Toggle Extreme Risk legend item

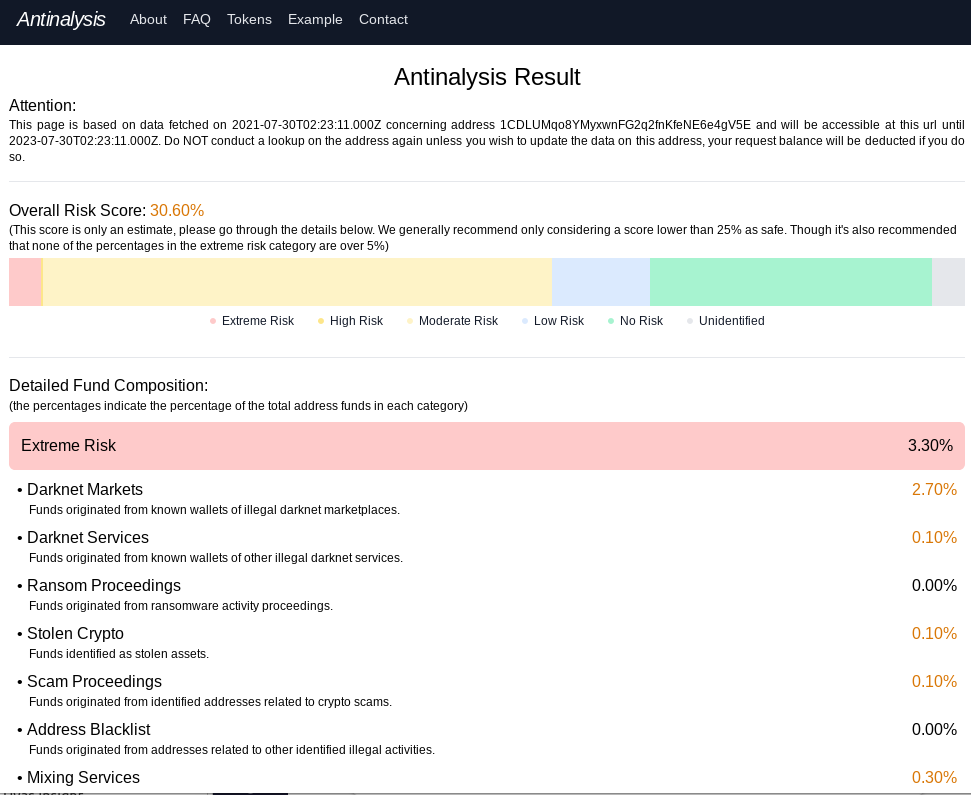[x=252, y=321]
